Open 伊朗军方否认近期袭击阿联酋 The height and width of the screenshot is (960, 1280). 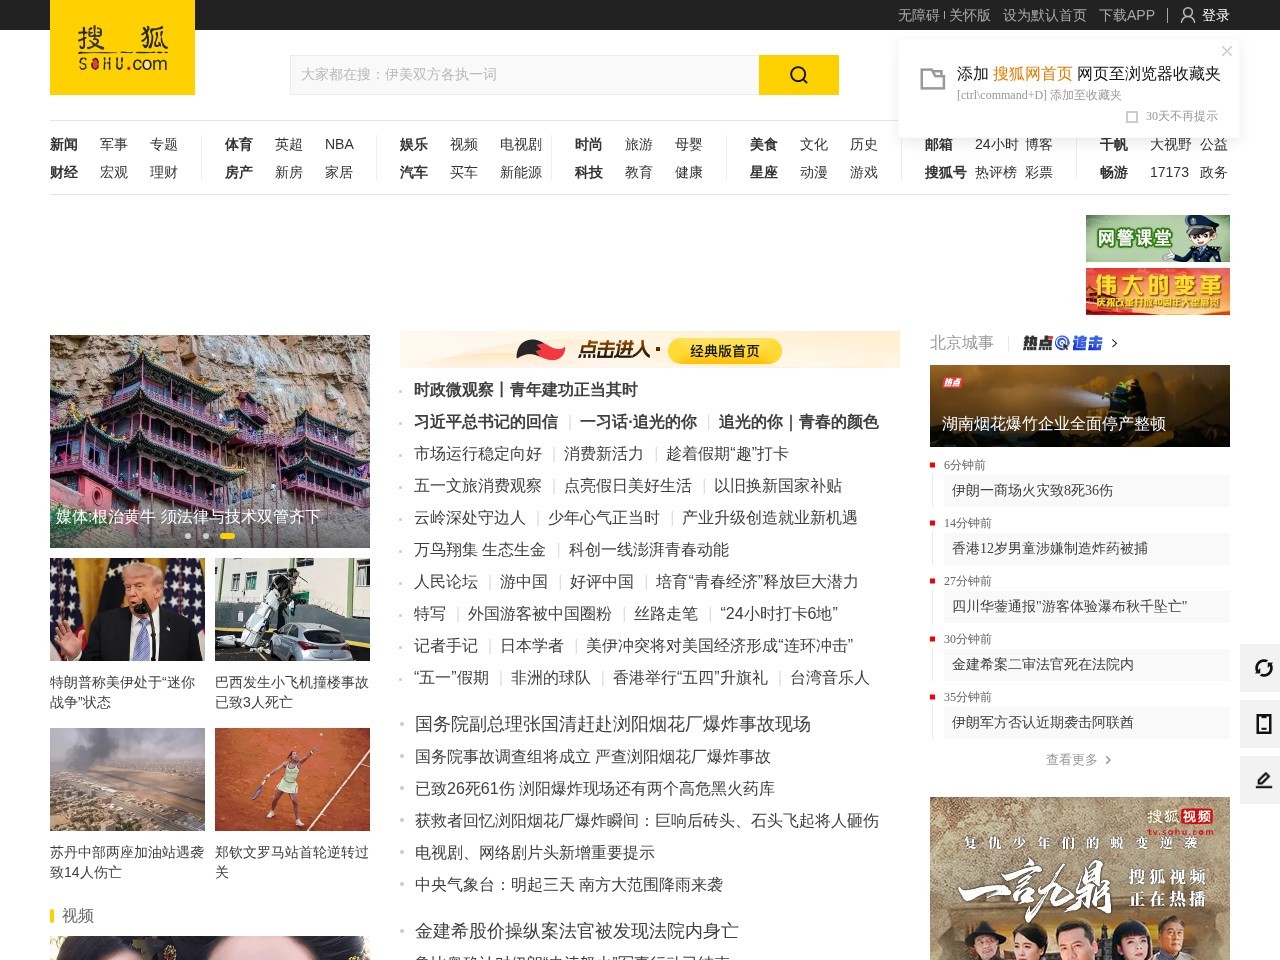pyautogui.click(x=1043, y=723)
